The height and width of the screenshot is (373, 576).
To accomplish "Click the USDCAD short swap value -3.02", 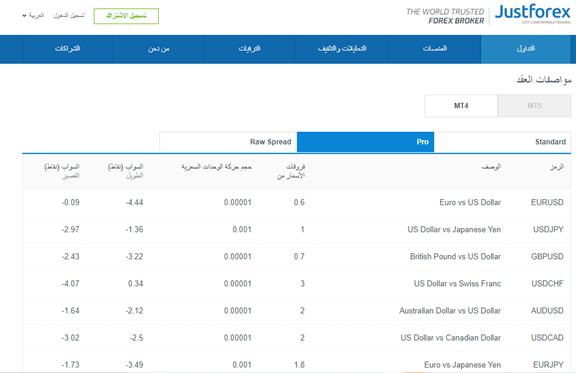I will pyautogui.click(x=71, y=338).
